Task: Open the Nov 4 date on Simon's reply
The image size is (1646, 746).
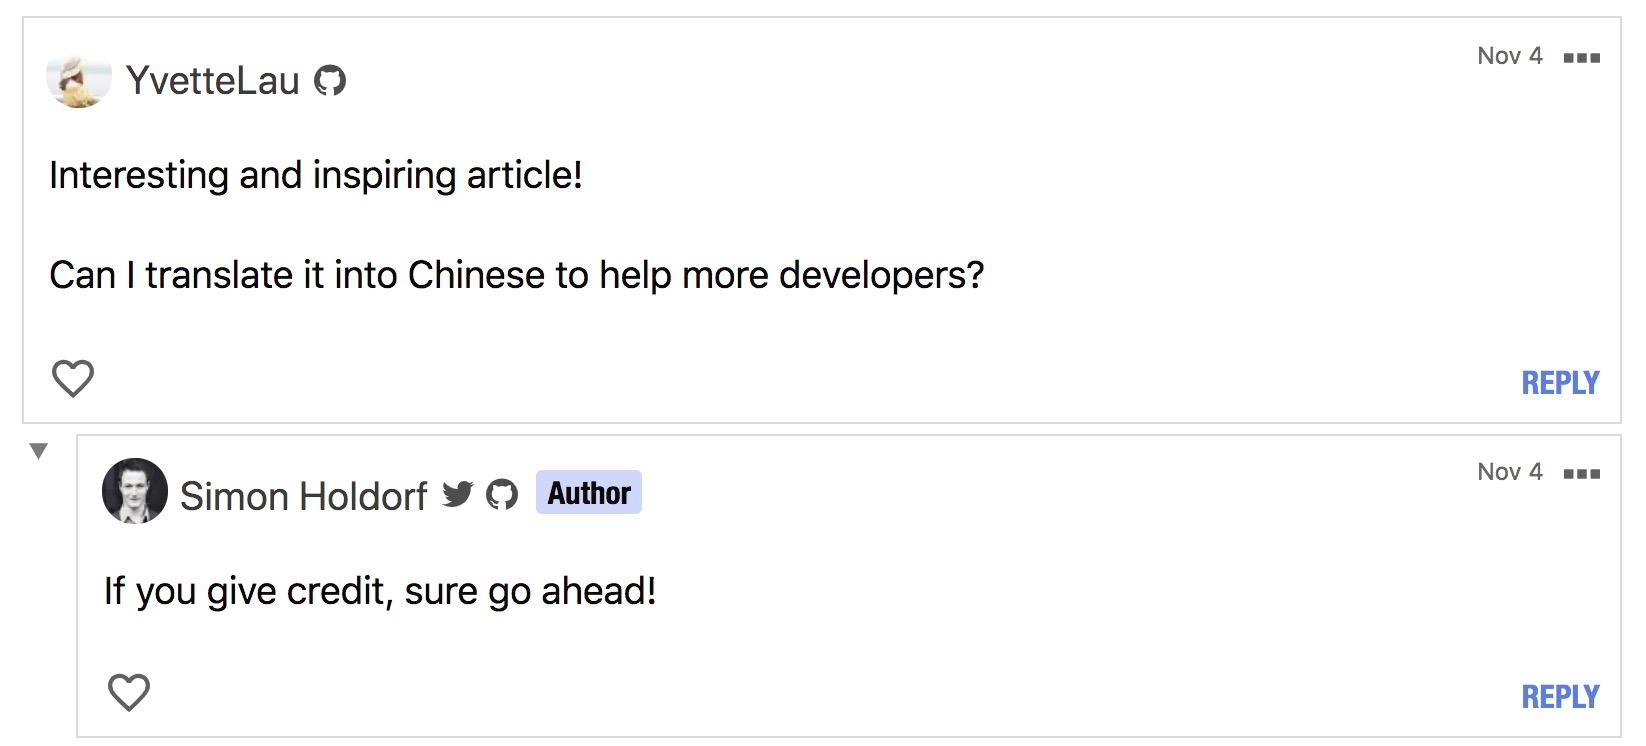Action: coord(1510,472)
